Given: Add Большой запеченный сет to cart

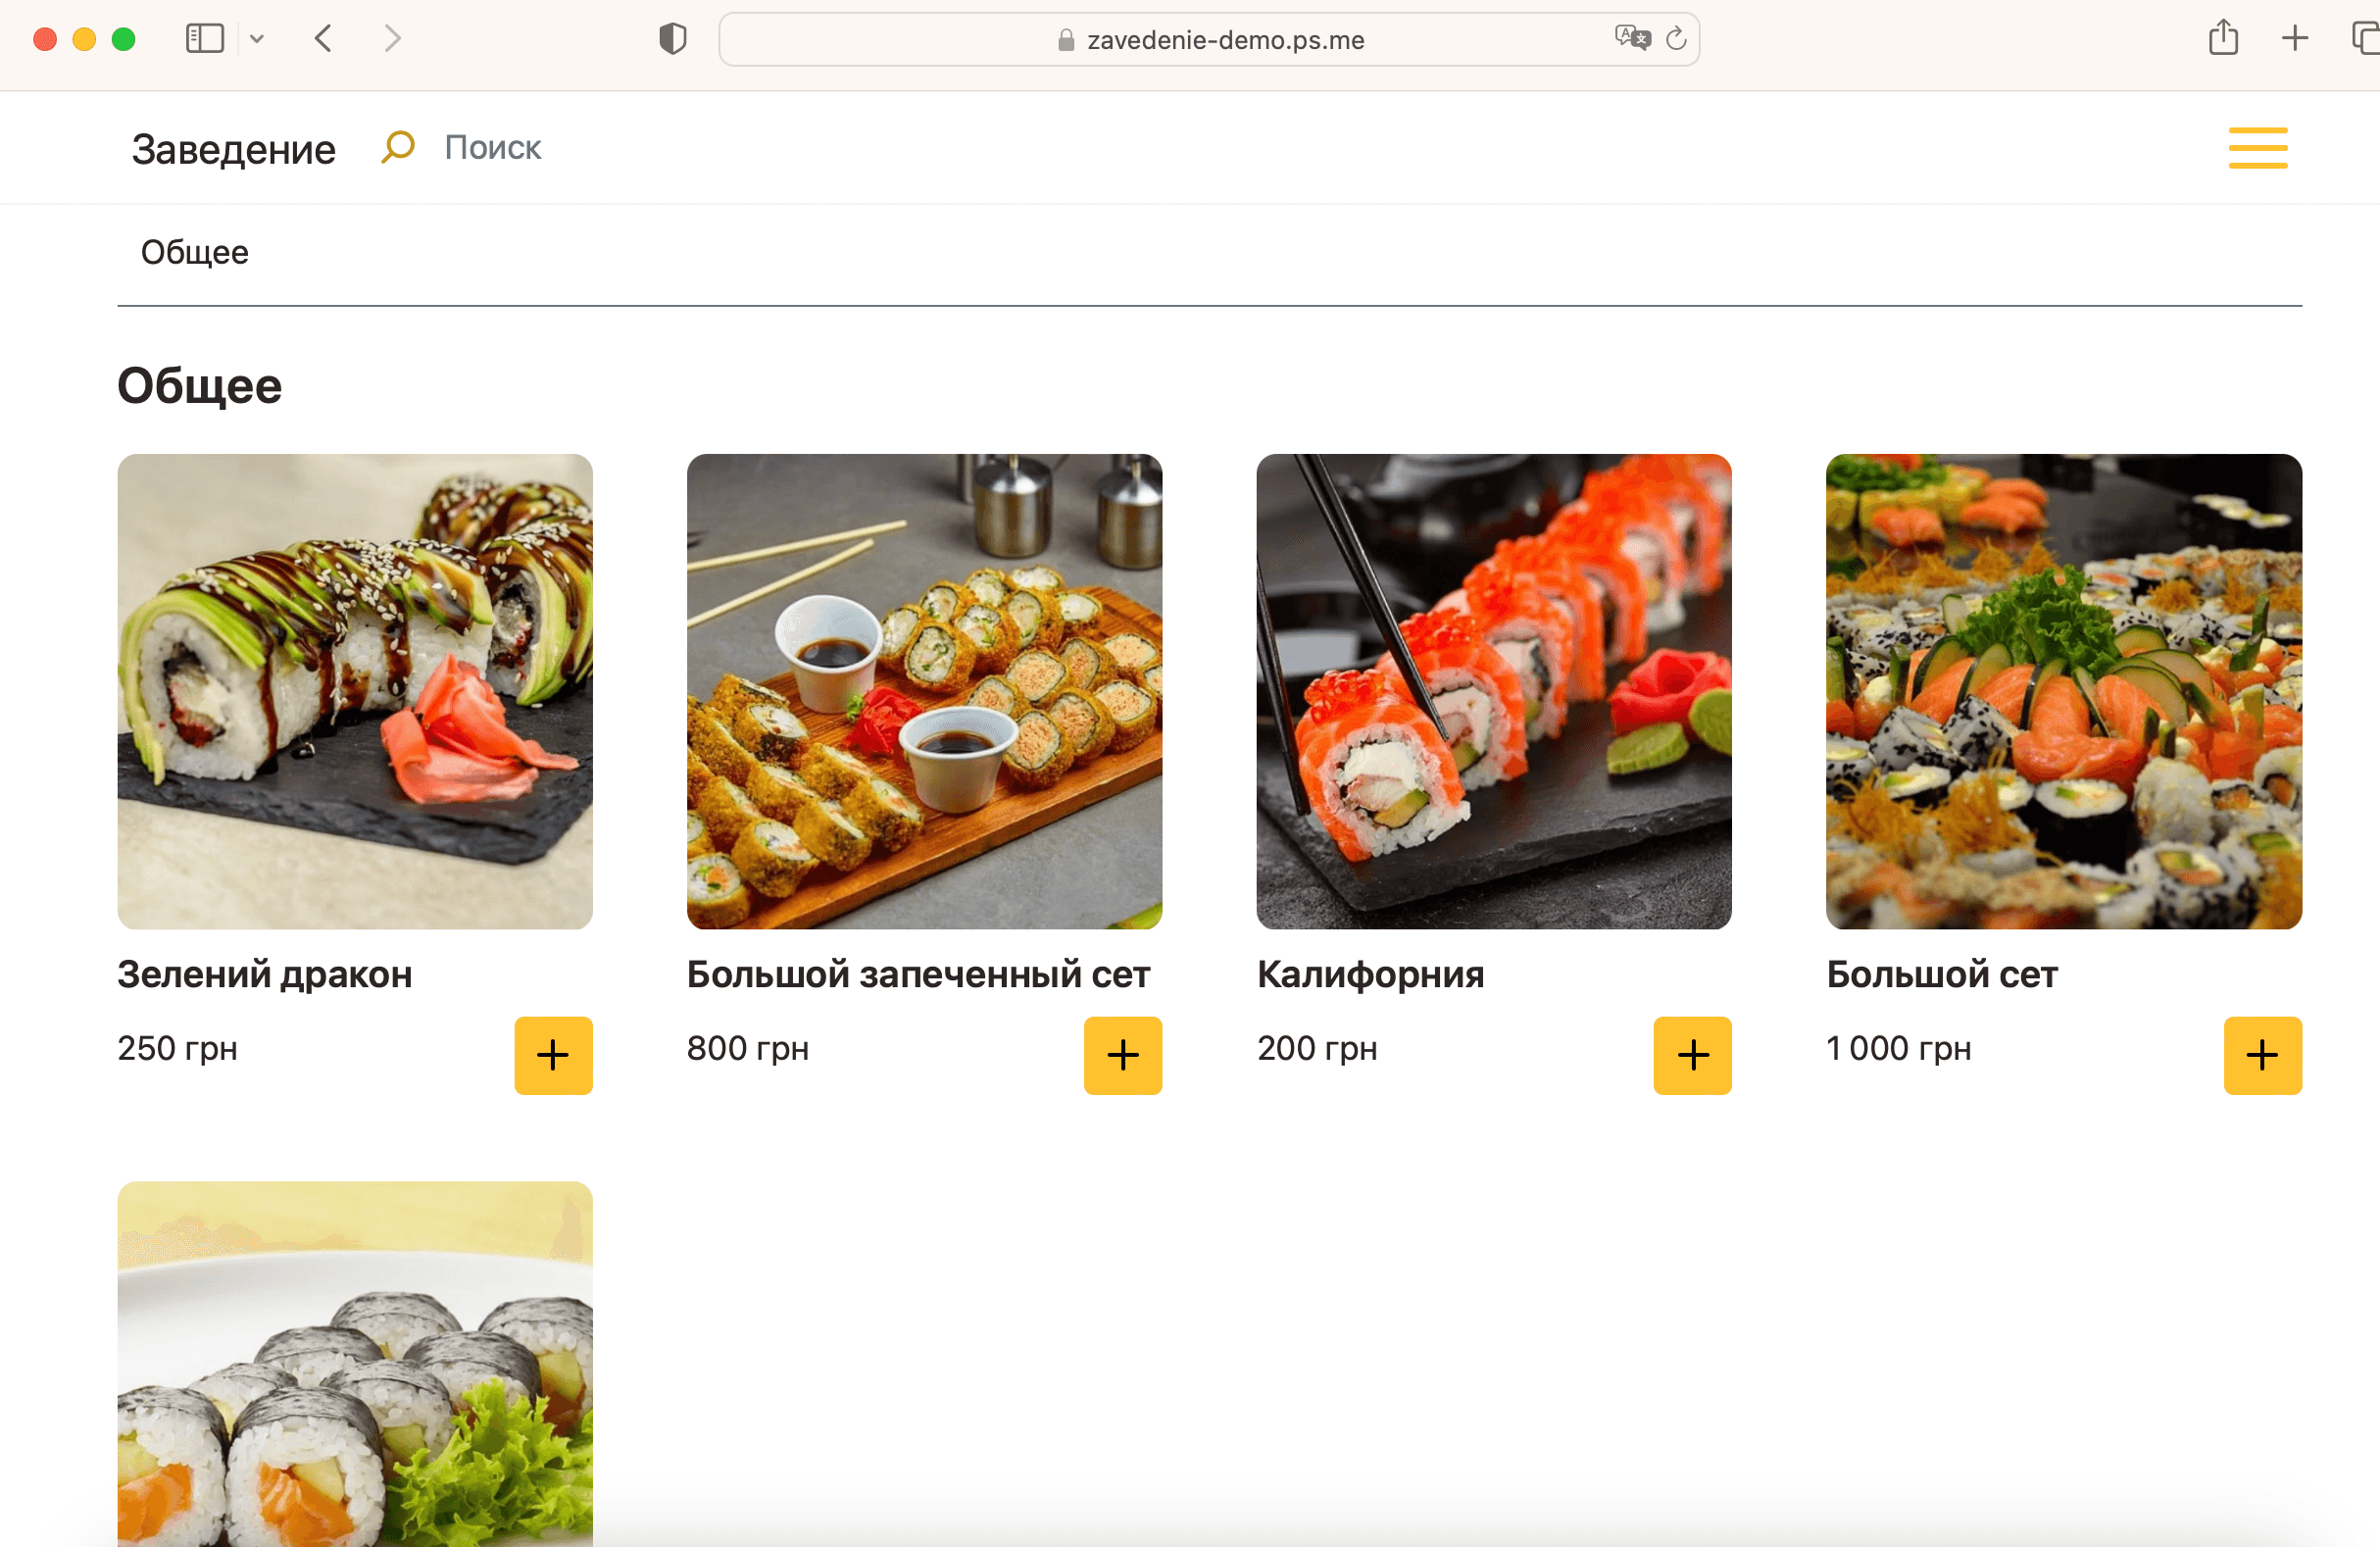Looking at the screenshot, I should coord(1122,1055).
